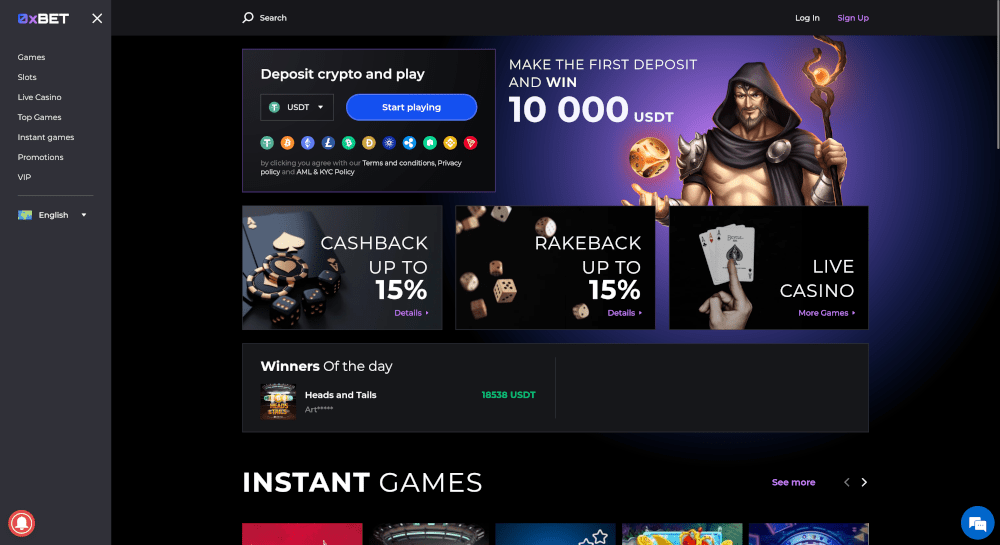Click See more for Instant Games
1000x545 pixels.
(x=793, y=483)
